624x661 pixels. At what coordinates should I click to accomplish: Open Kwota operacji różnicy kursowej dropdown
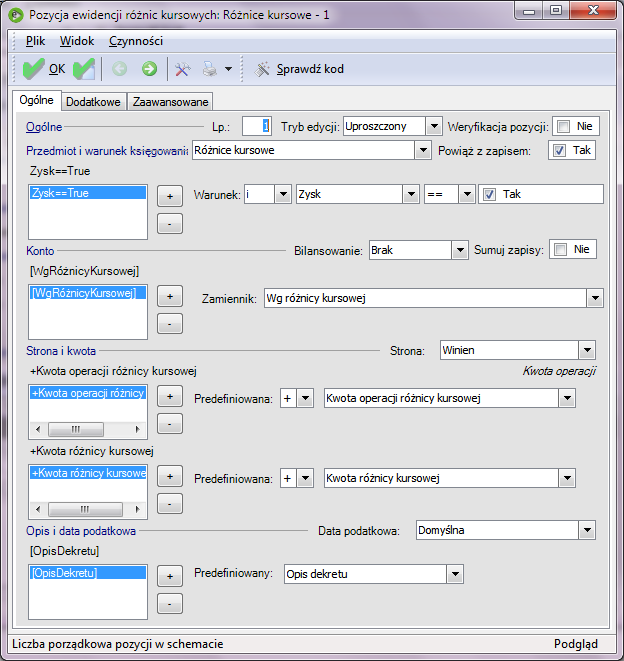point(567,398)
